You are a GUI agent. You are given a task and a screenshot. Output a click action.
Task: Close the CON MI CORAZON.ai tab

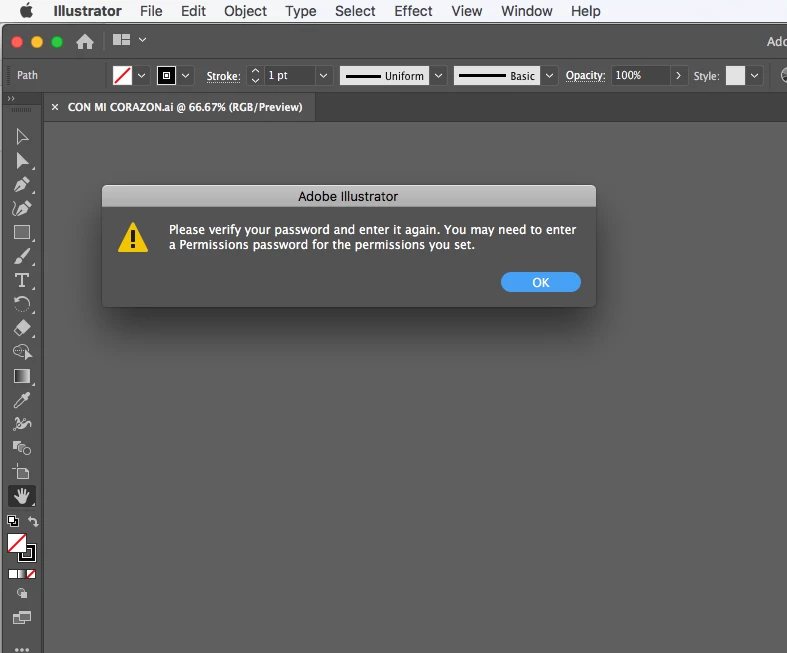point(55,107)
